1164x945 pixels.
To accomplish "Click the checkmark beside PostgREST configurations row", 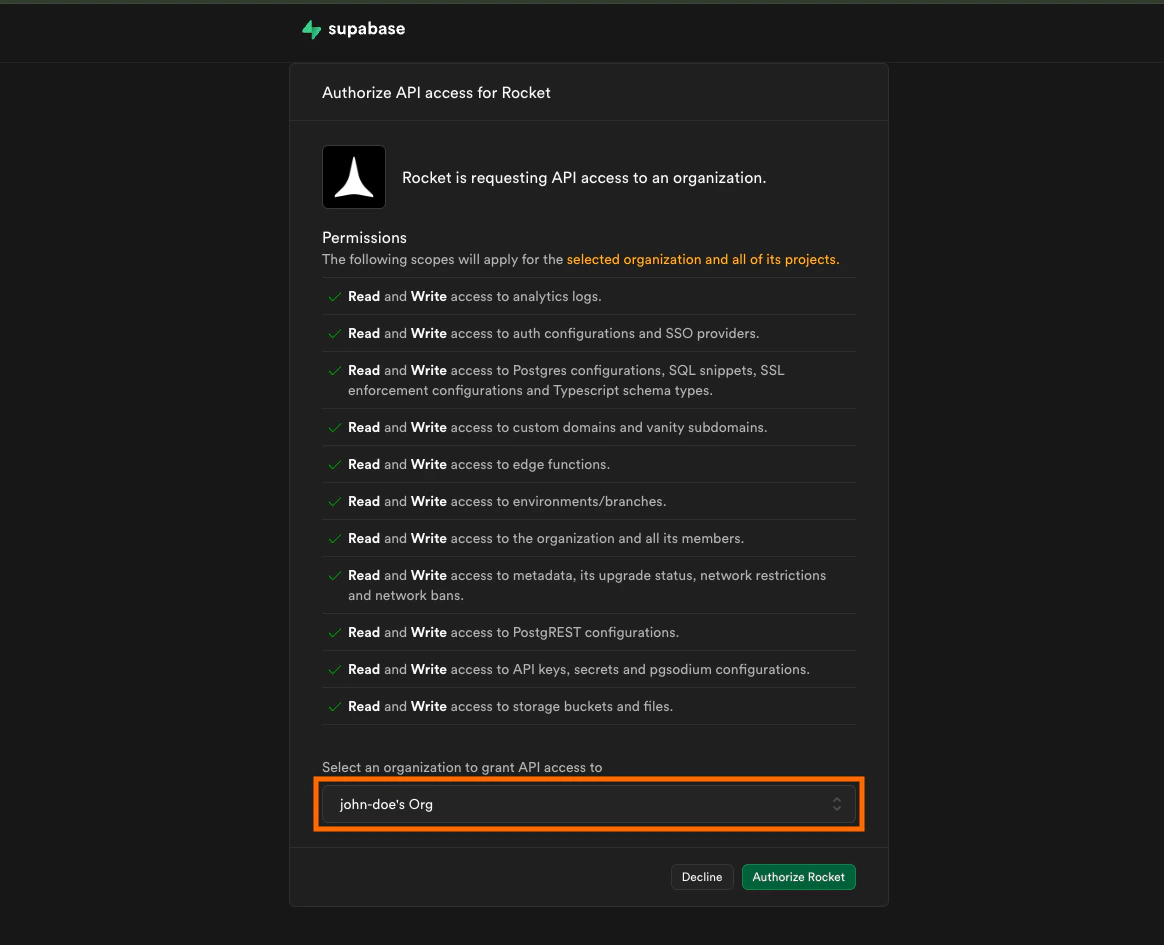I will point(335,632).
